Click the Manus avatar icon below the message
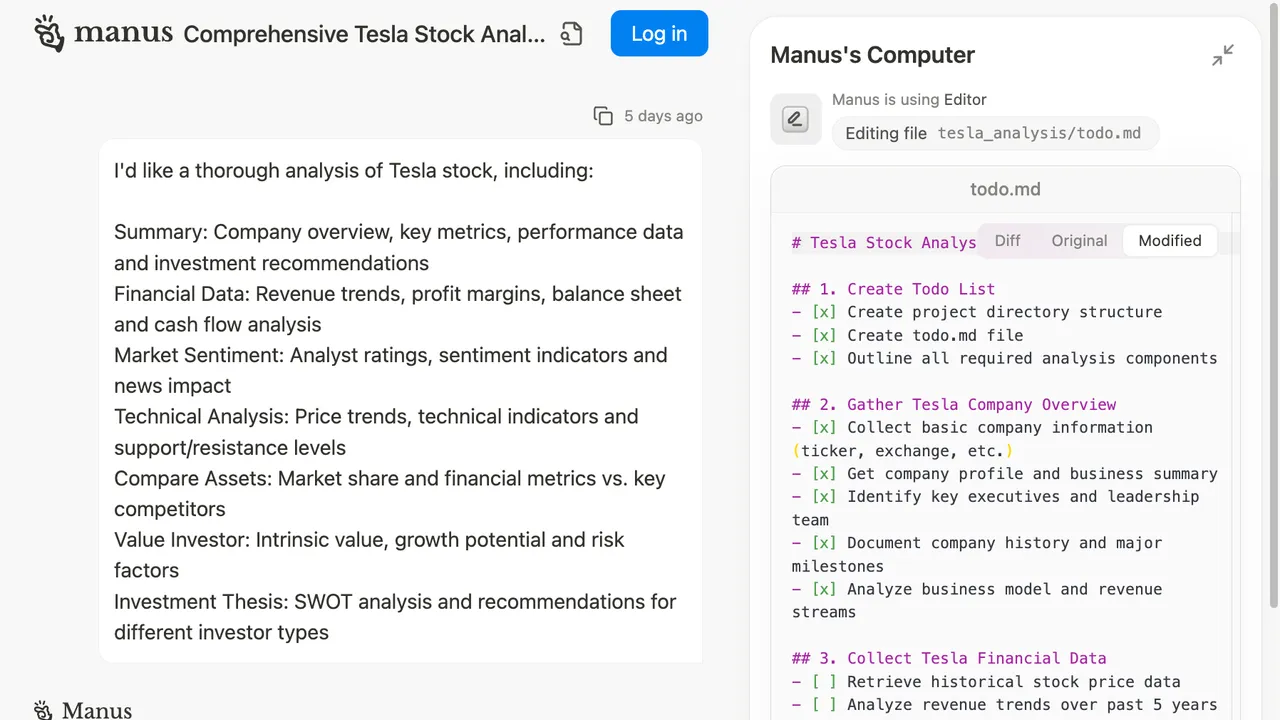 (x=43, y=710)
